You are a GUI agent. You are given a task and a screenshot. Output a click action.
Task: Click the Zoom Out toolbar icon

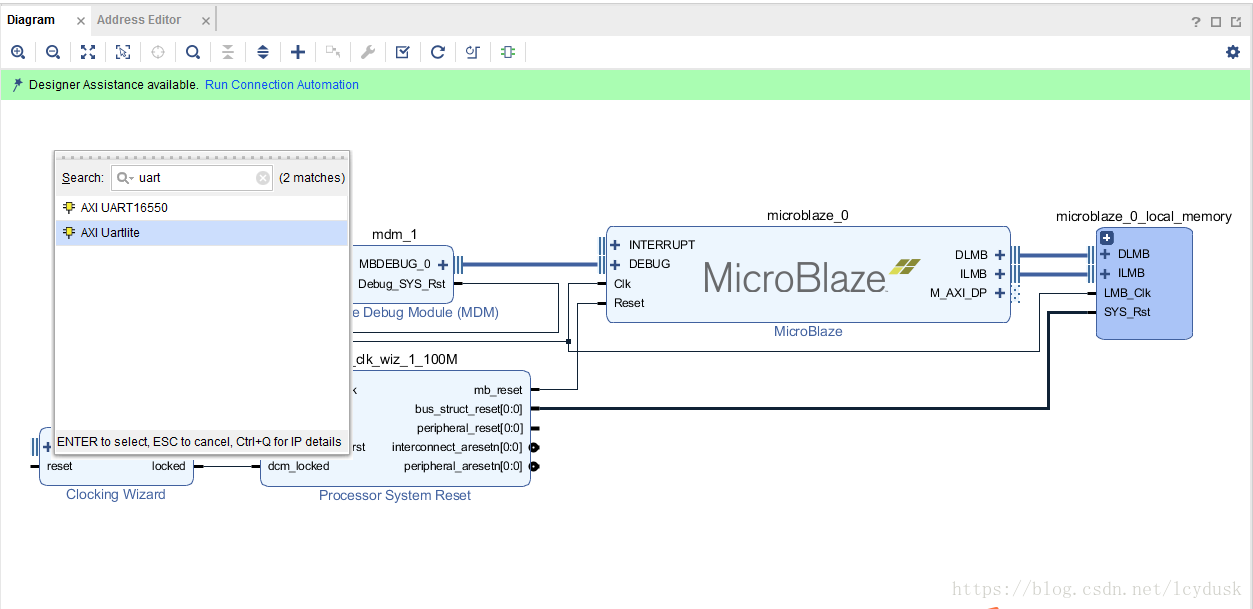pyautogui.click(x=53, y=52)
